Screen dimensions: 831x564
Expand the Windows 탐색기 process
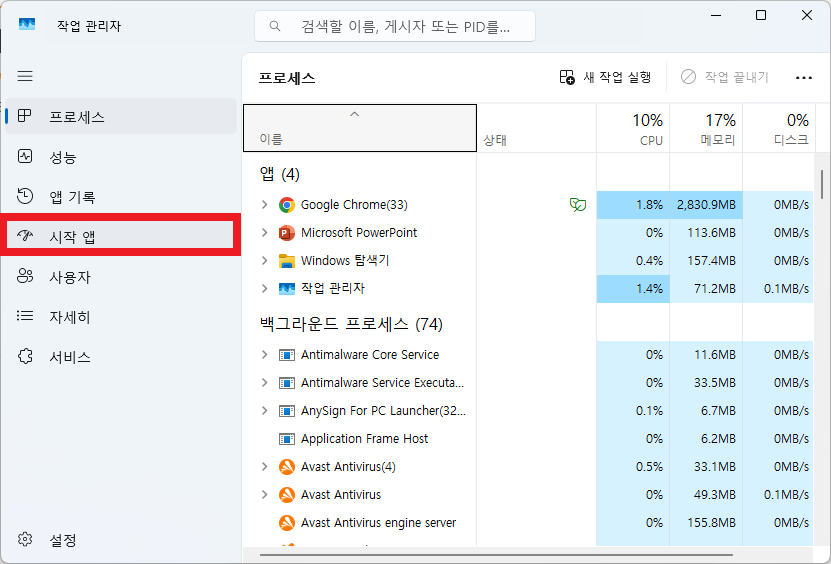pos(264,261)
